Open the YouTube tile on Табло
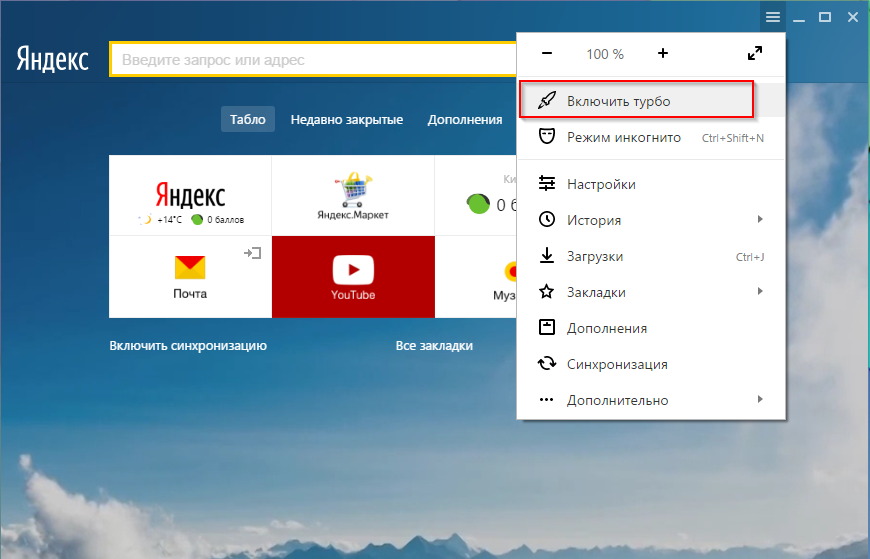870x559 pixels. [353, 277]
